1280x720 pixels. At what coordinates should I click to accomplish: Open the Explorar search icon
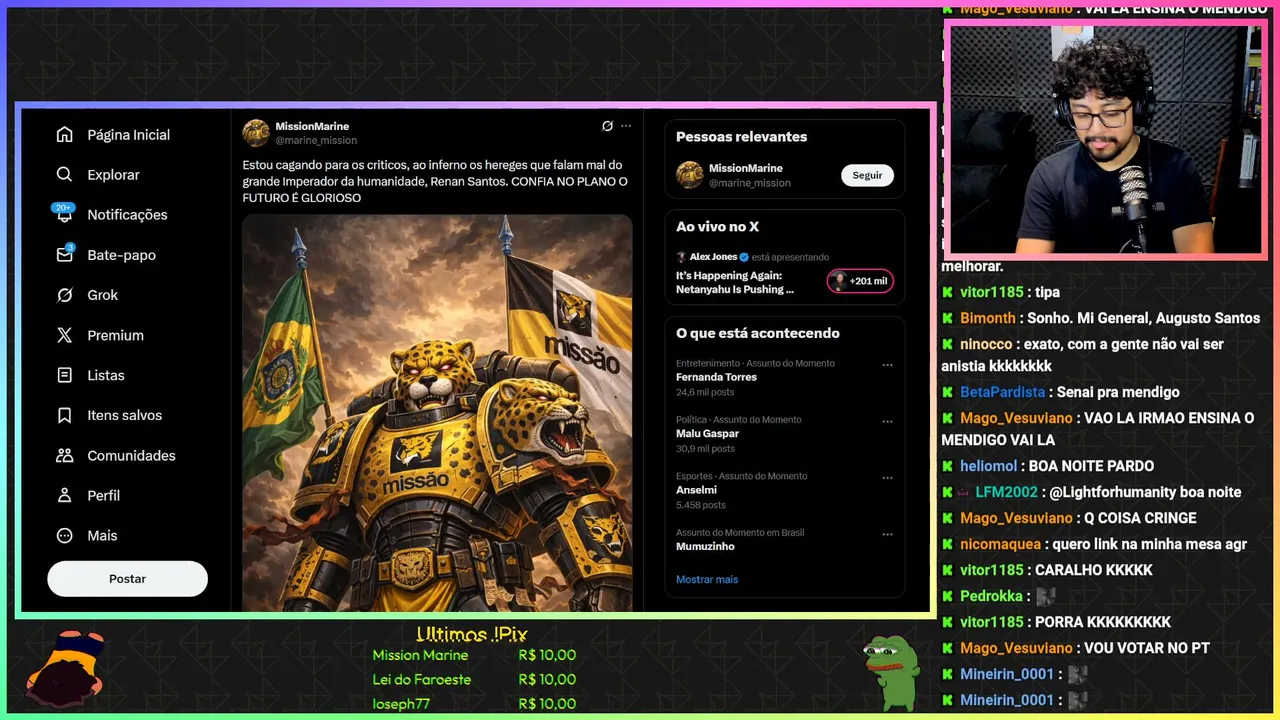[65, 175]
